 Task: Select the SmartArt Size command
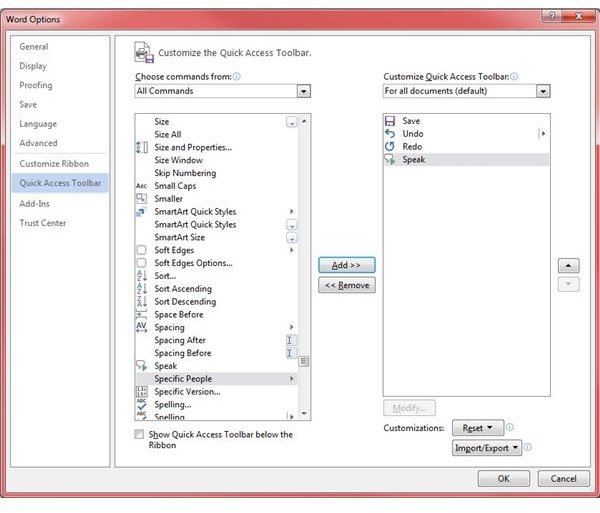pyautogui.click(x=216, y=237)
